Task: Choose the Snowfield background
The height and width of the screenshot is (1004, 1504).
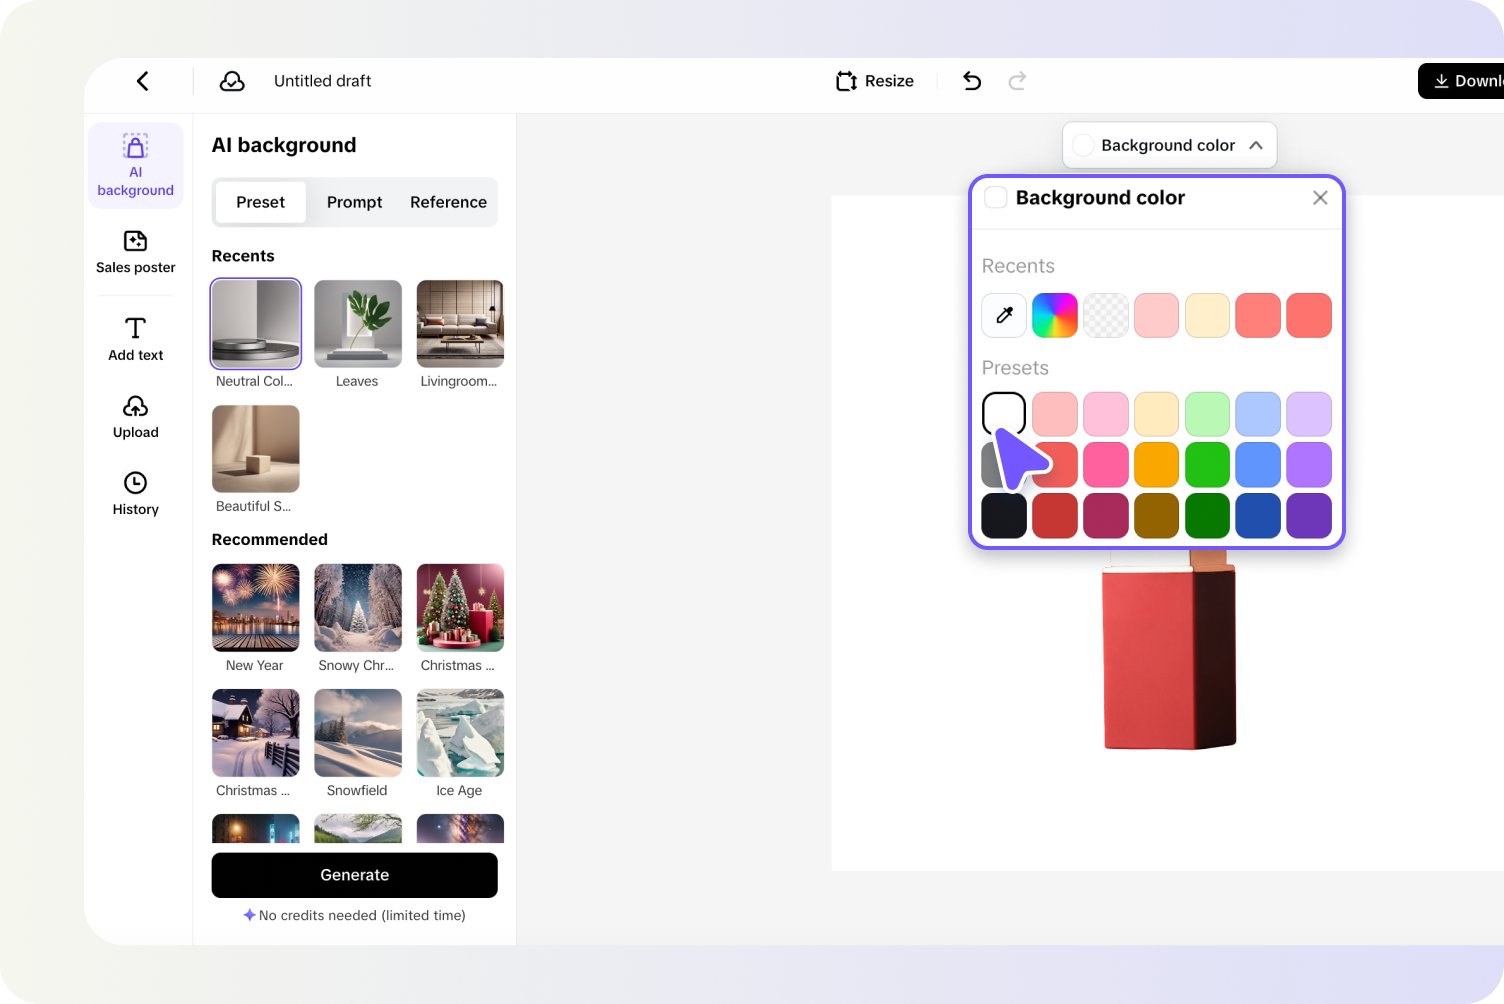Action: click(x=358, y=733)
